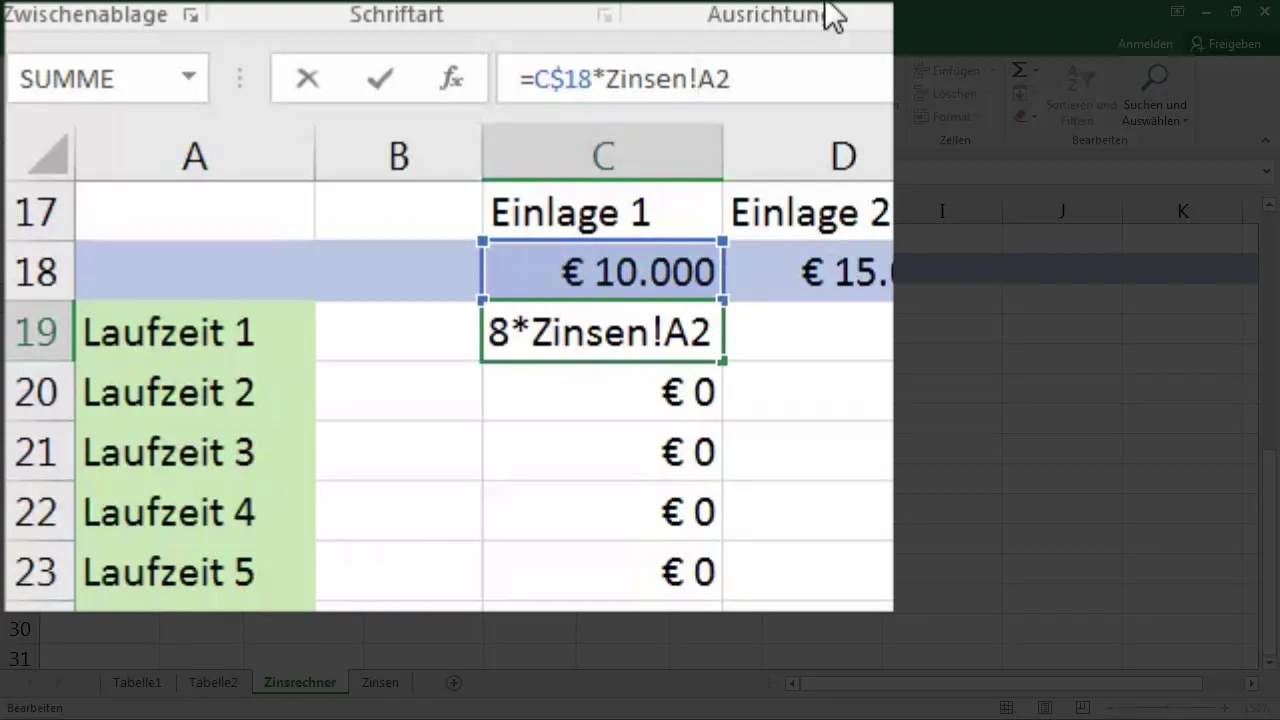Select row header 17

39,212
